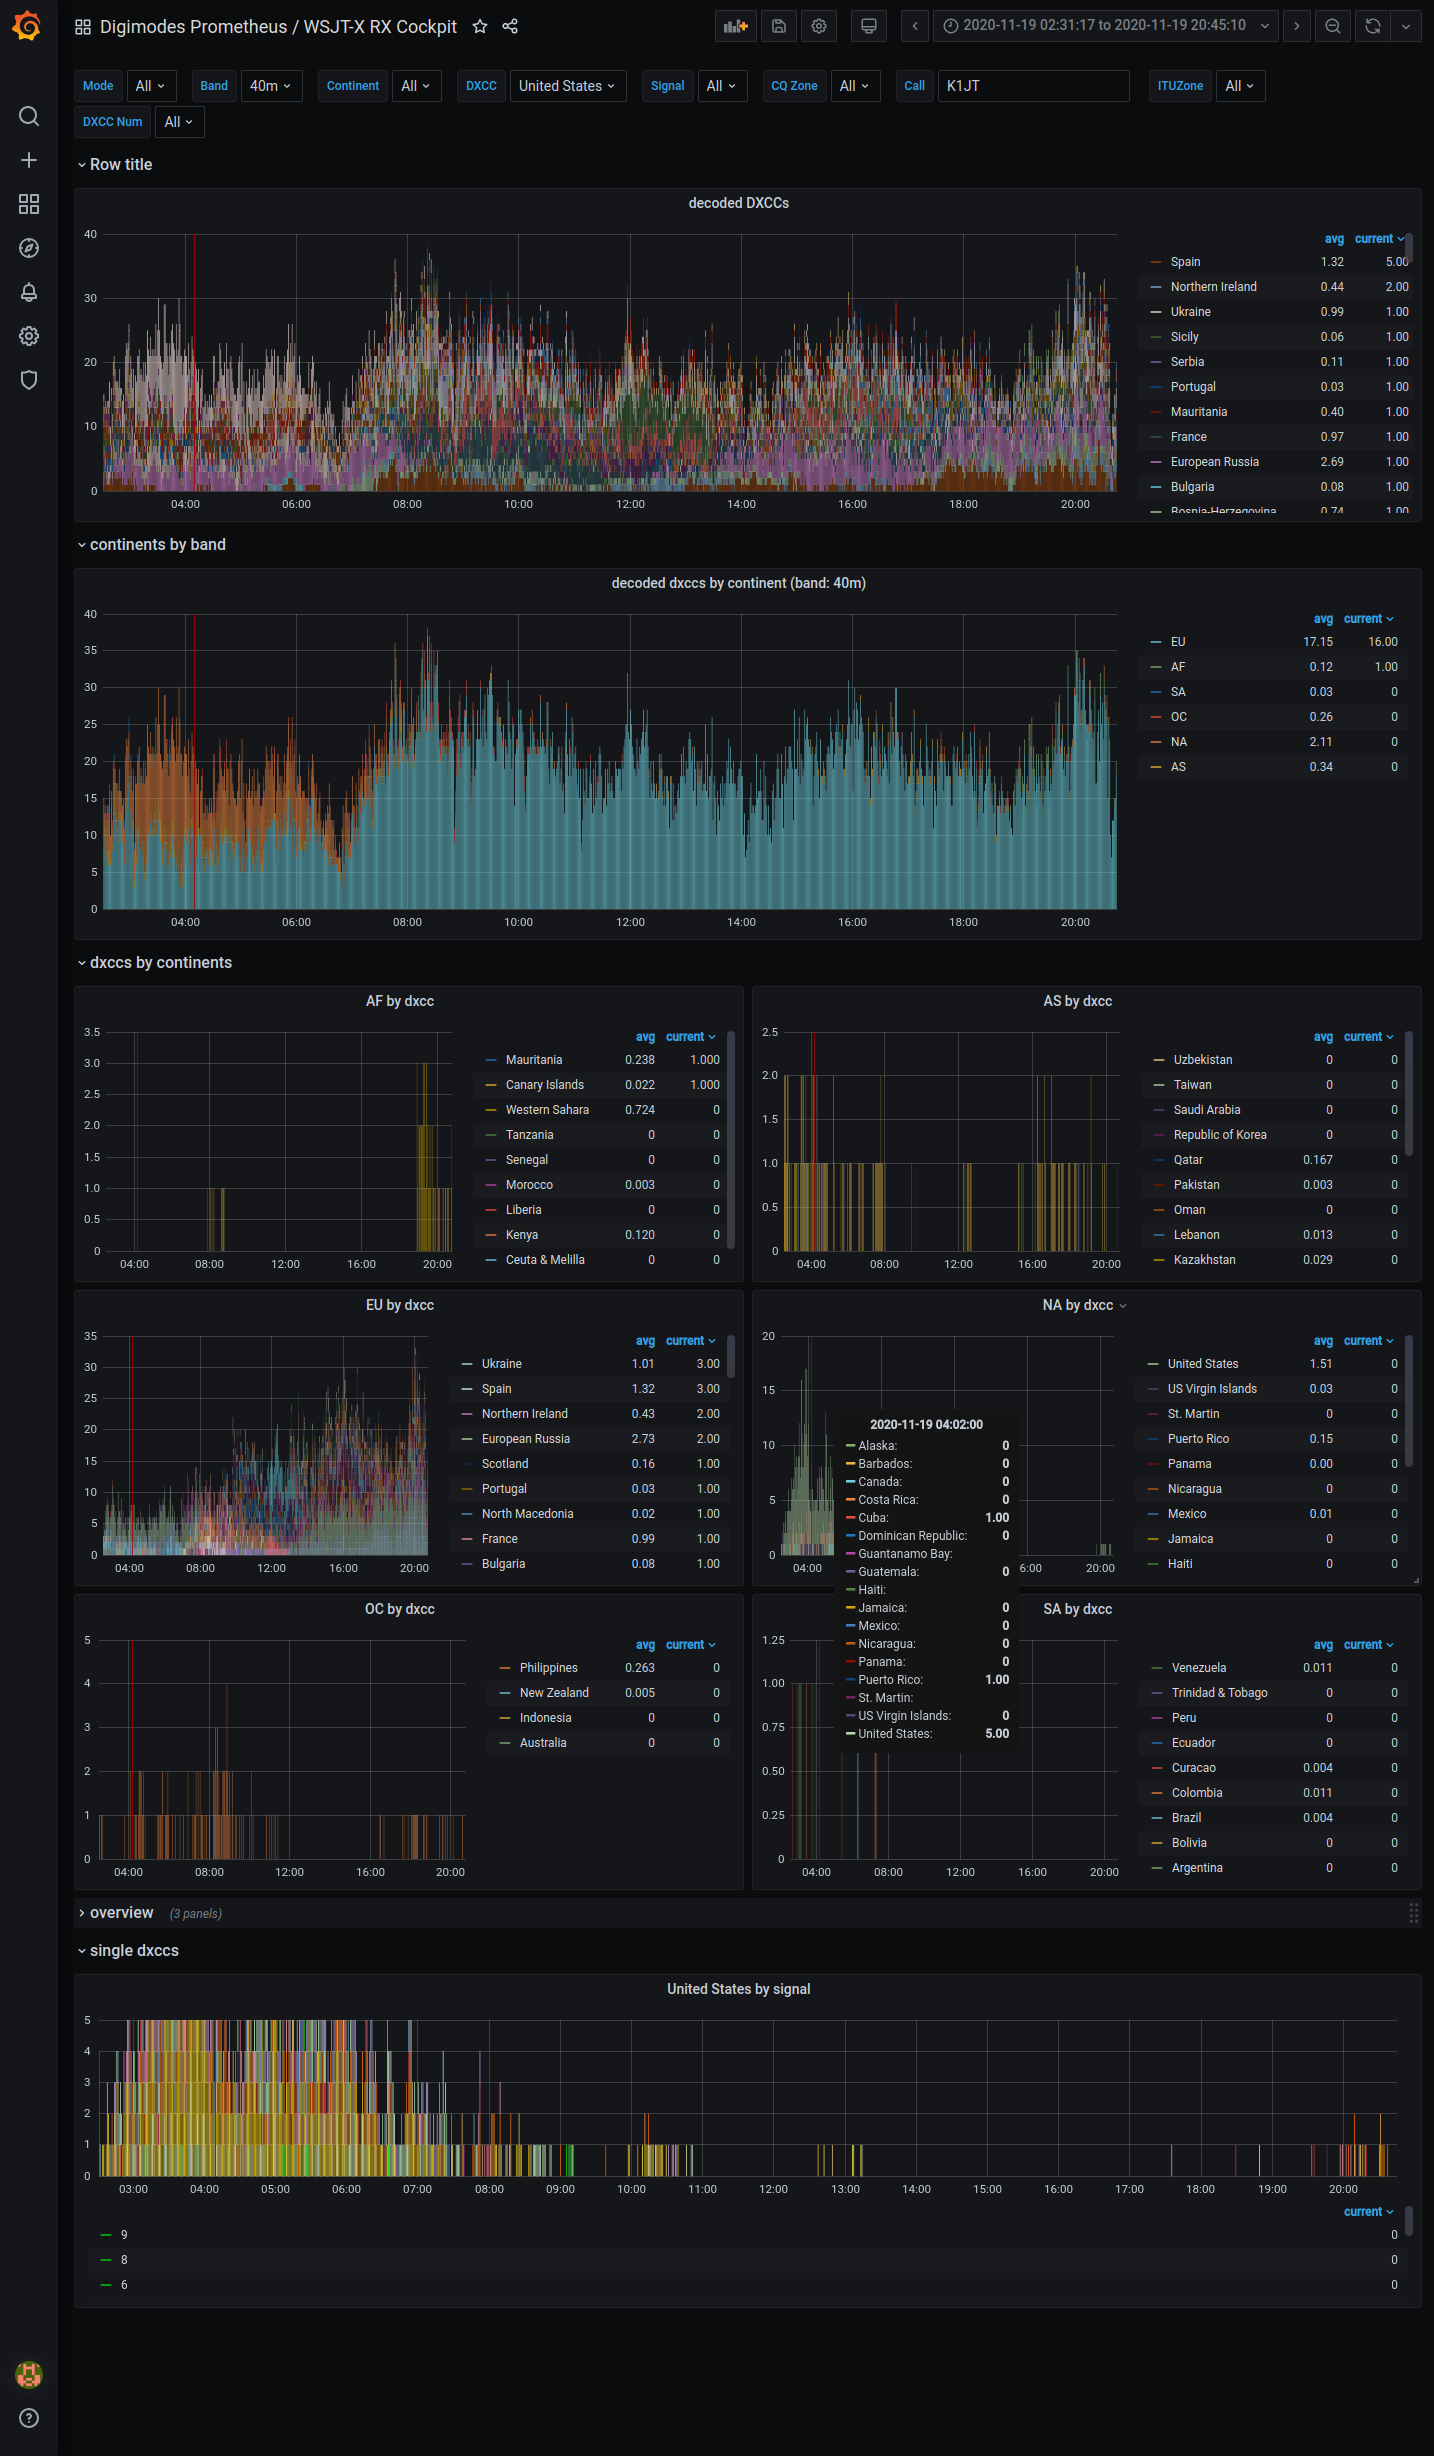Open the Signal variable dropdown
The image size is (1434, 2456).
(x=722, y=86)
